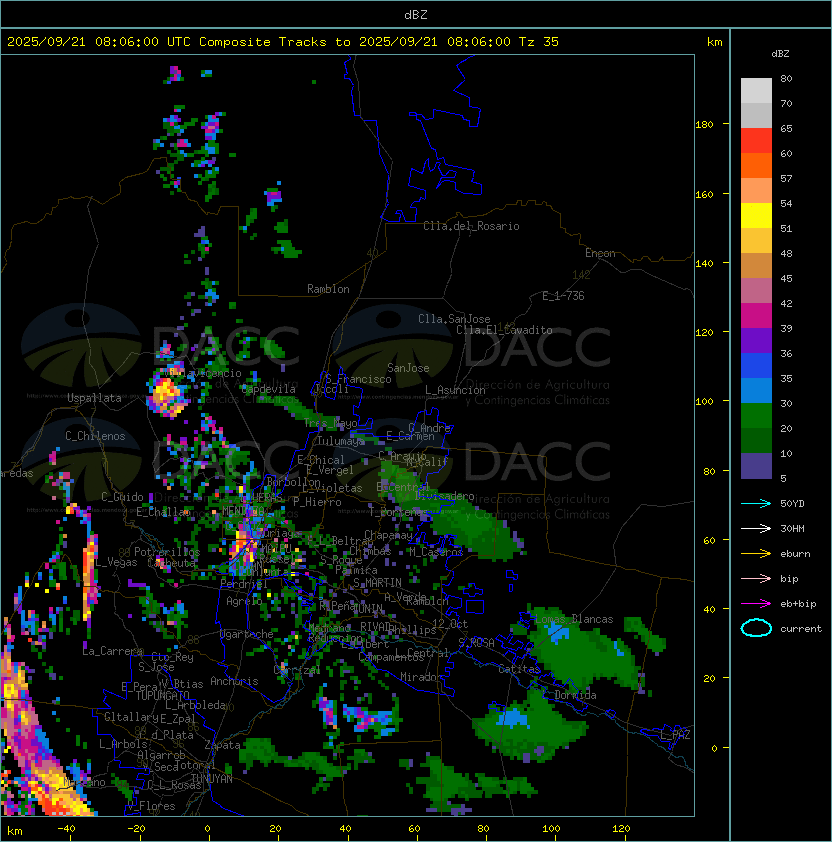Click the 'SanJose' map label
Image resolution: width=832 pixels, height=842 pixels.
[x=408, y=368]
